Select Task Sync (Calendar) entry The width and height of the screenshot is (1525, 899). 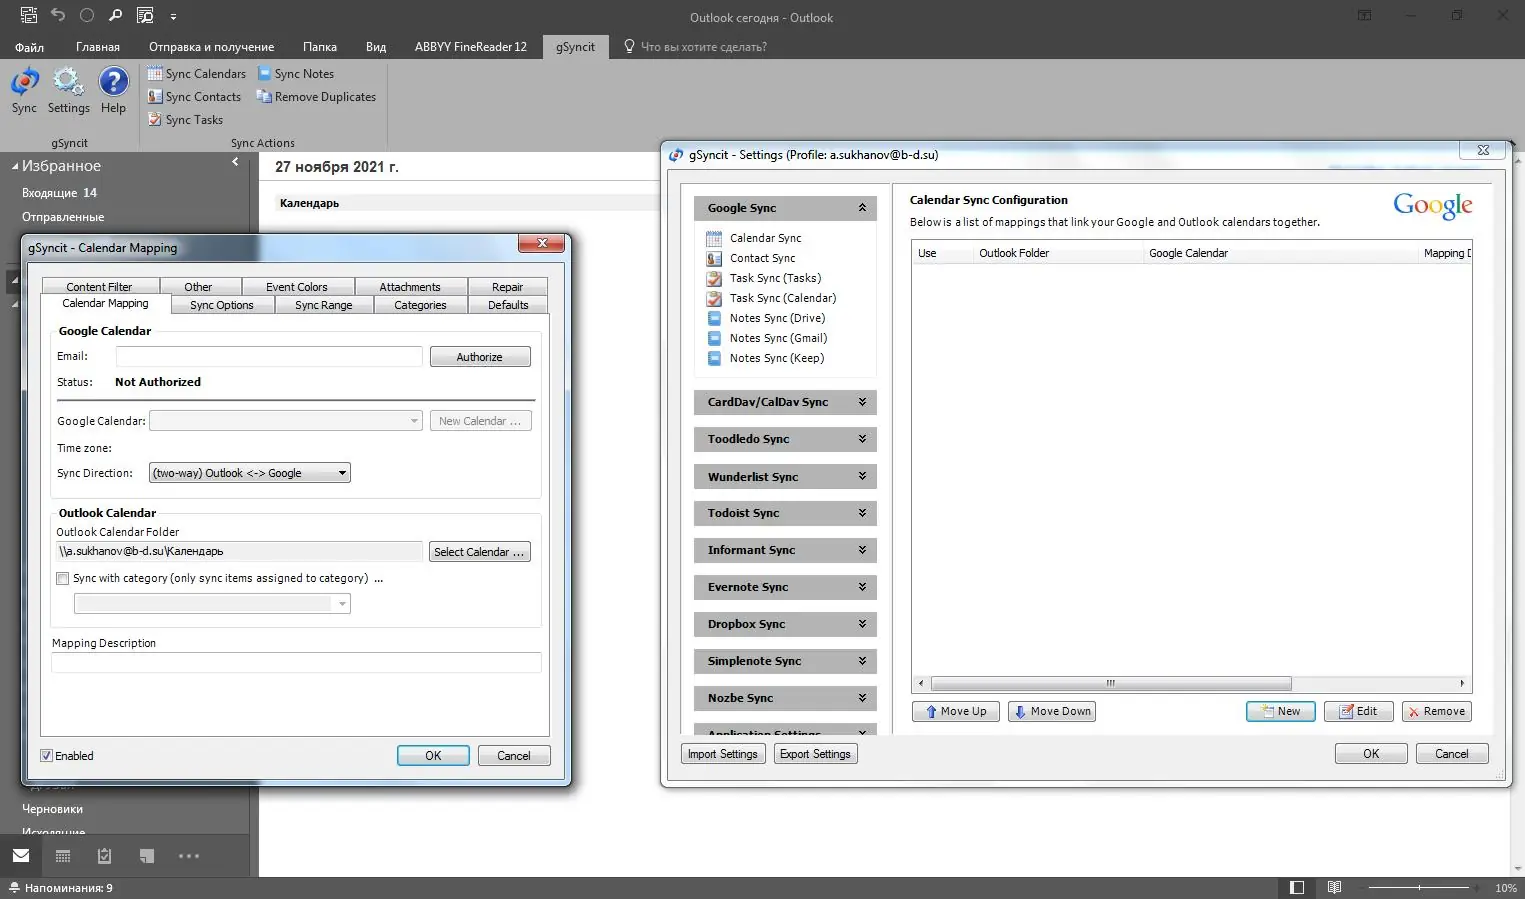tap(782, 298)
